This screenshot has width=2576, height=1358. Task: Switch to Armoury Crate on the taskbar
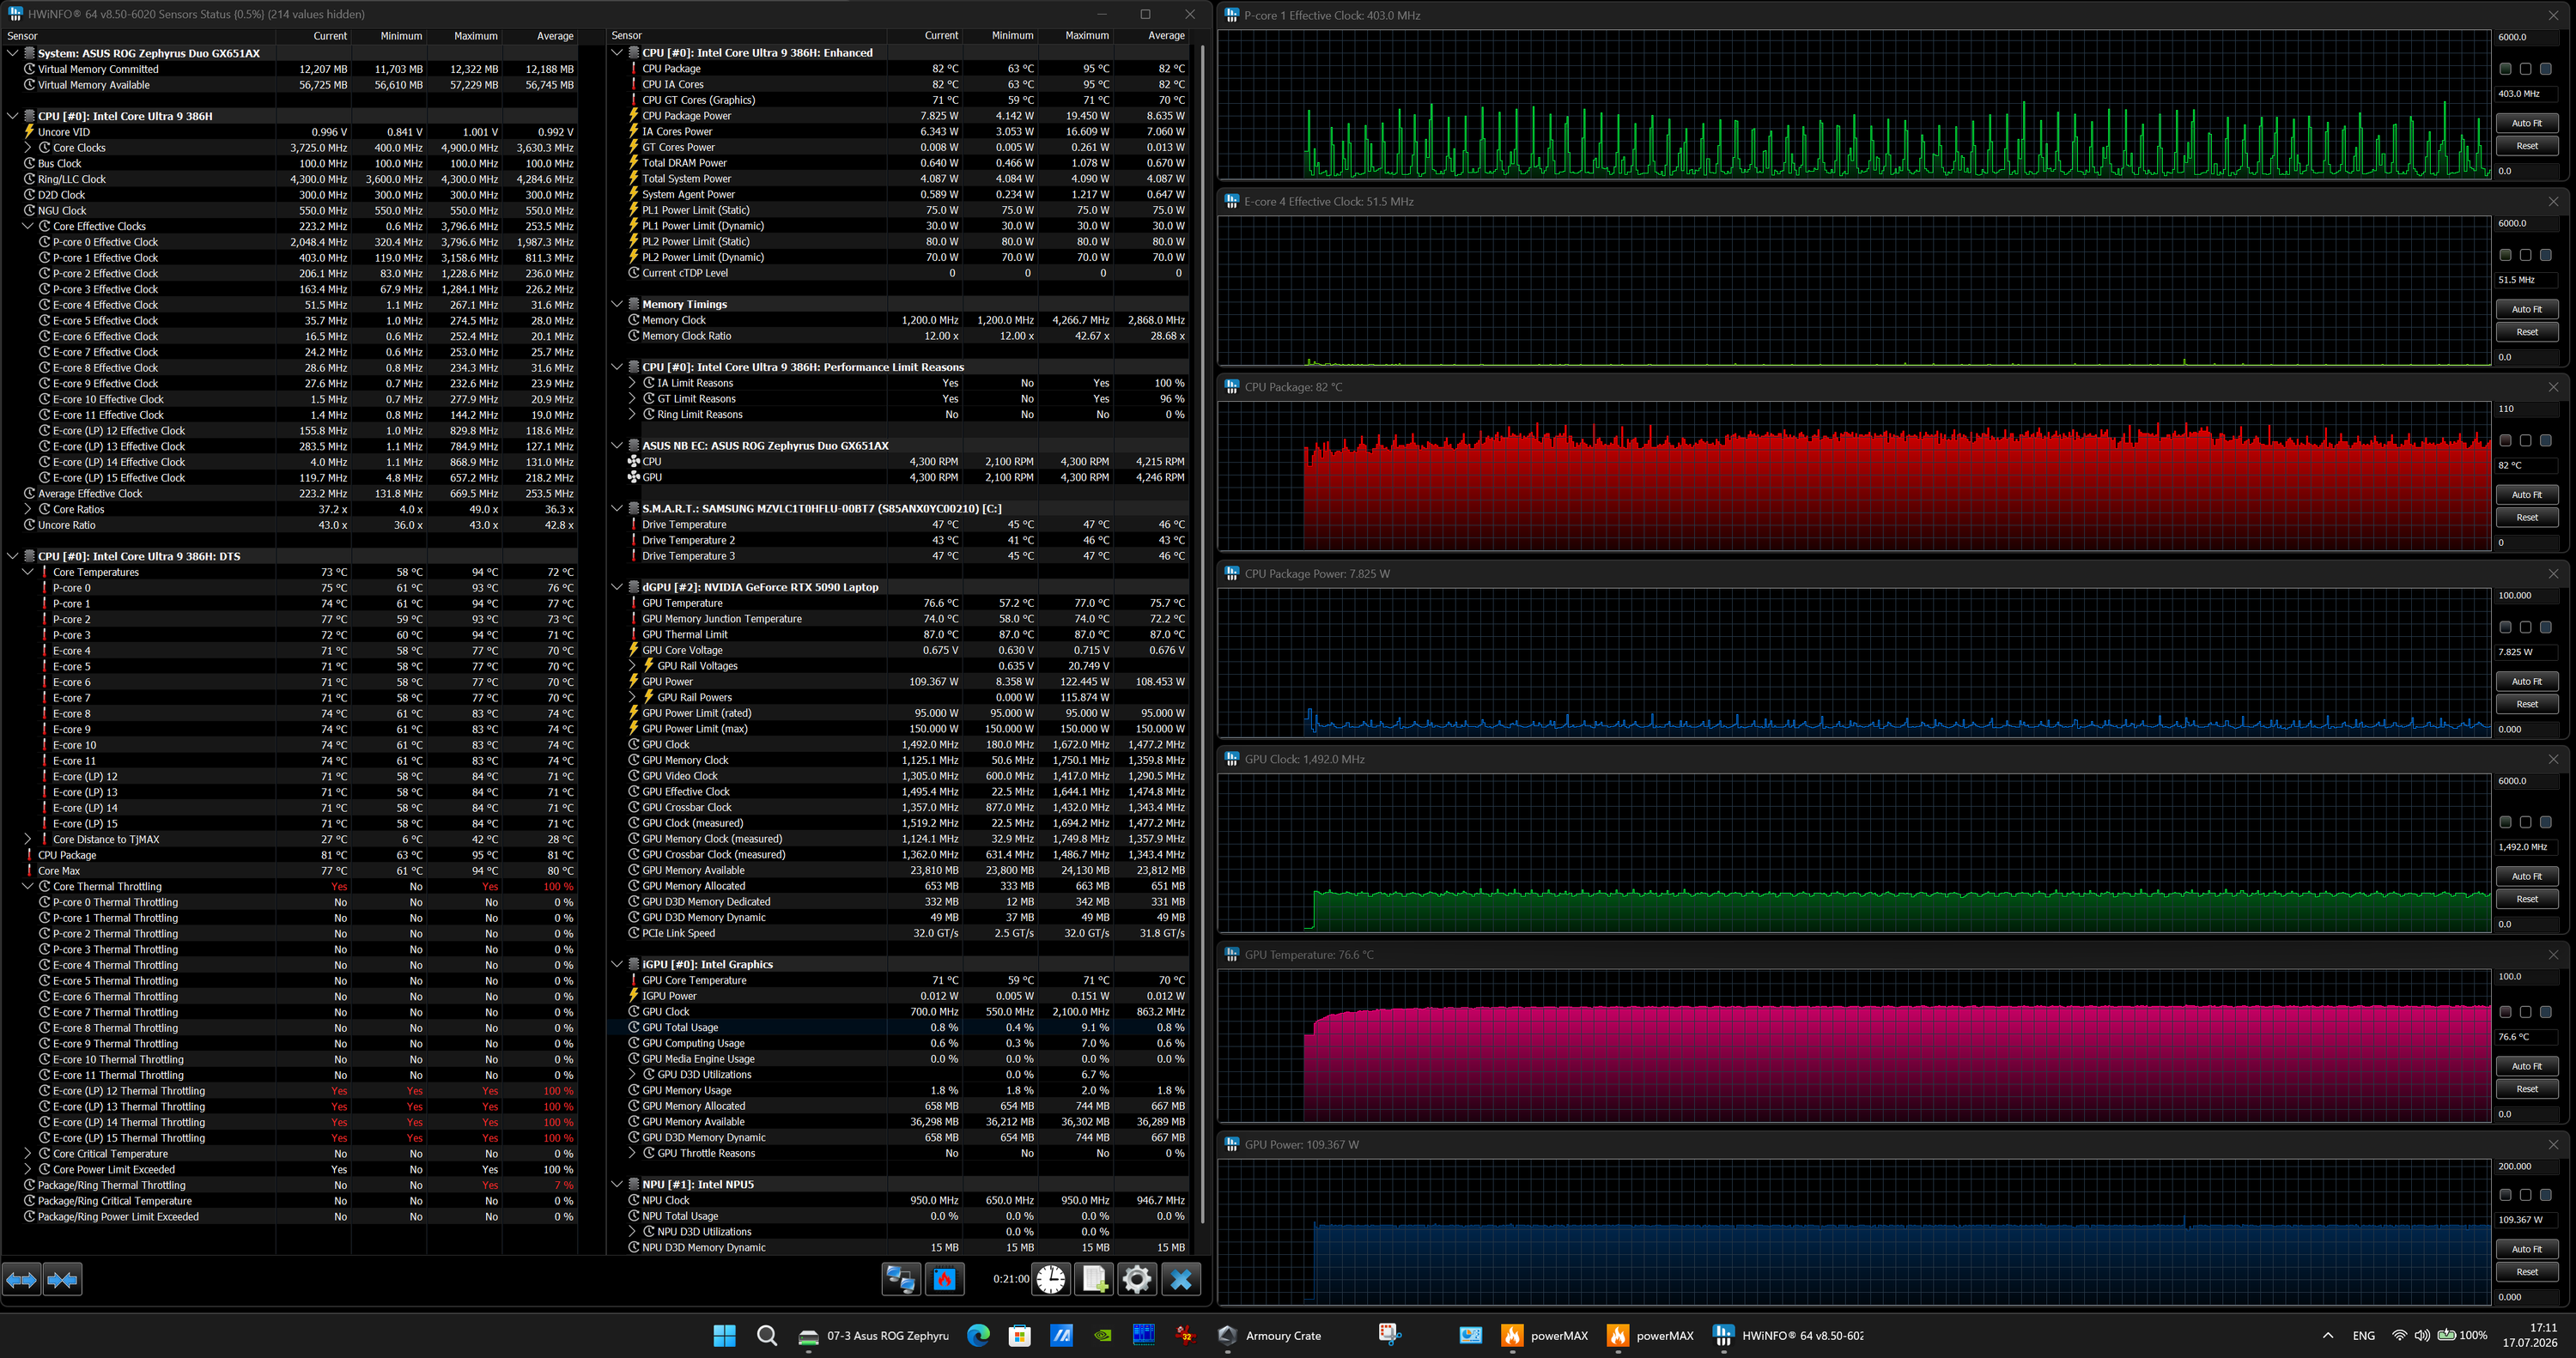(x=1270, y=1335)
